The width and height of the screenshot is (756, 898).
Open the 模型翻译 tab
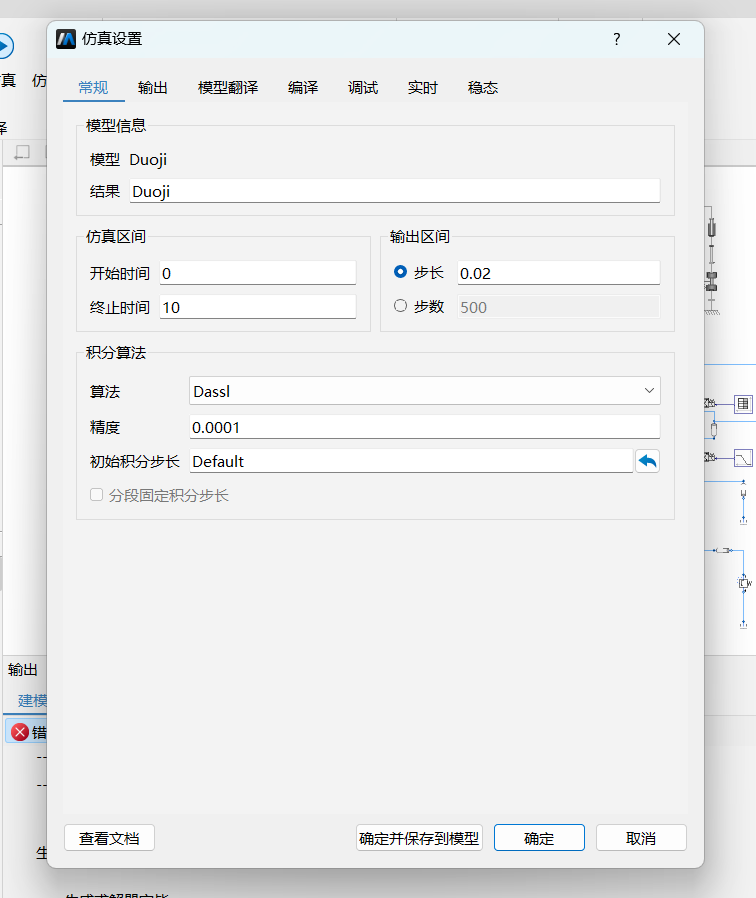(228, 88)
